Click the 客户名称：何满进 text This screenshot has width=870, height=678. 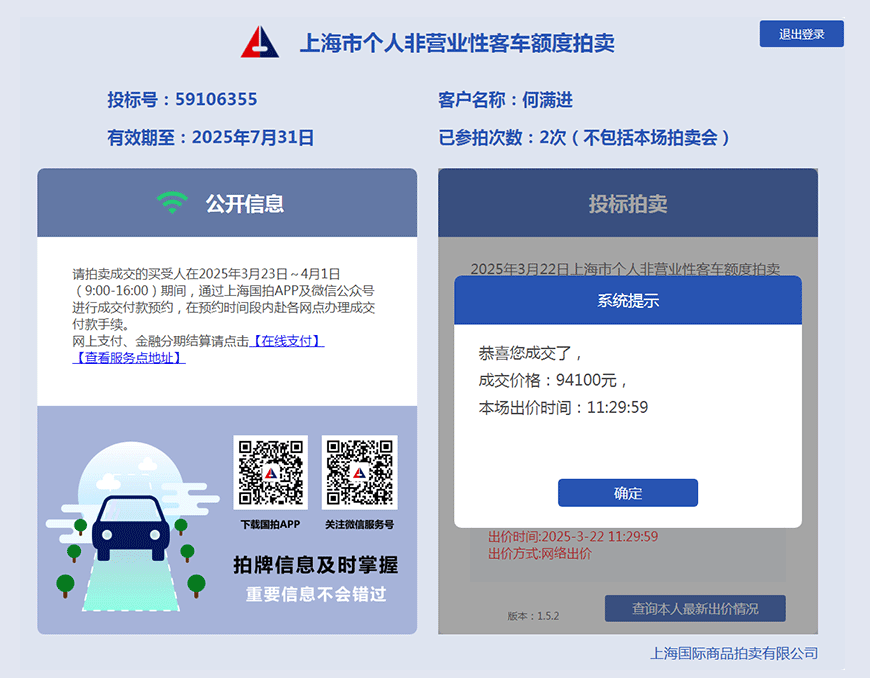pyautogui.click(x=505, y=100)
